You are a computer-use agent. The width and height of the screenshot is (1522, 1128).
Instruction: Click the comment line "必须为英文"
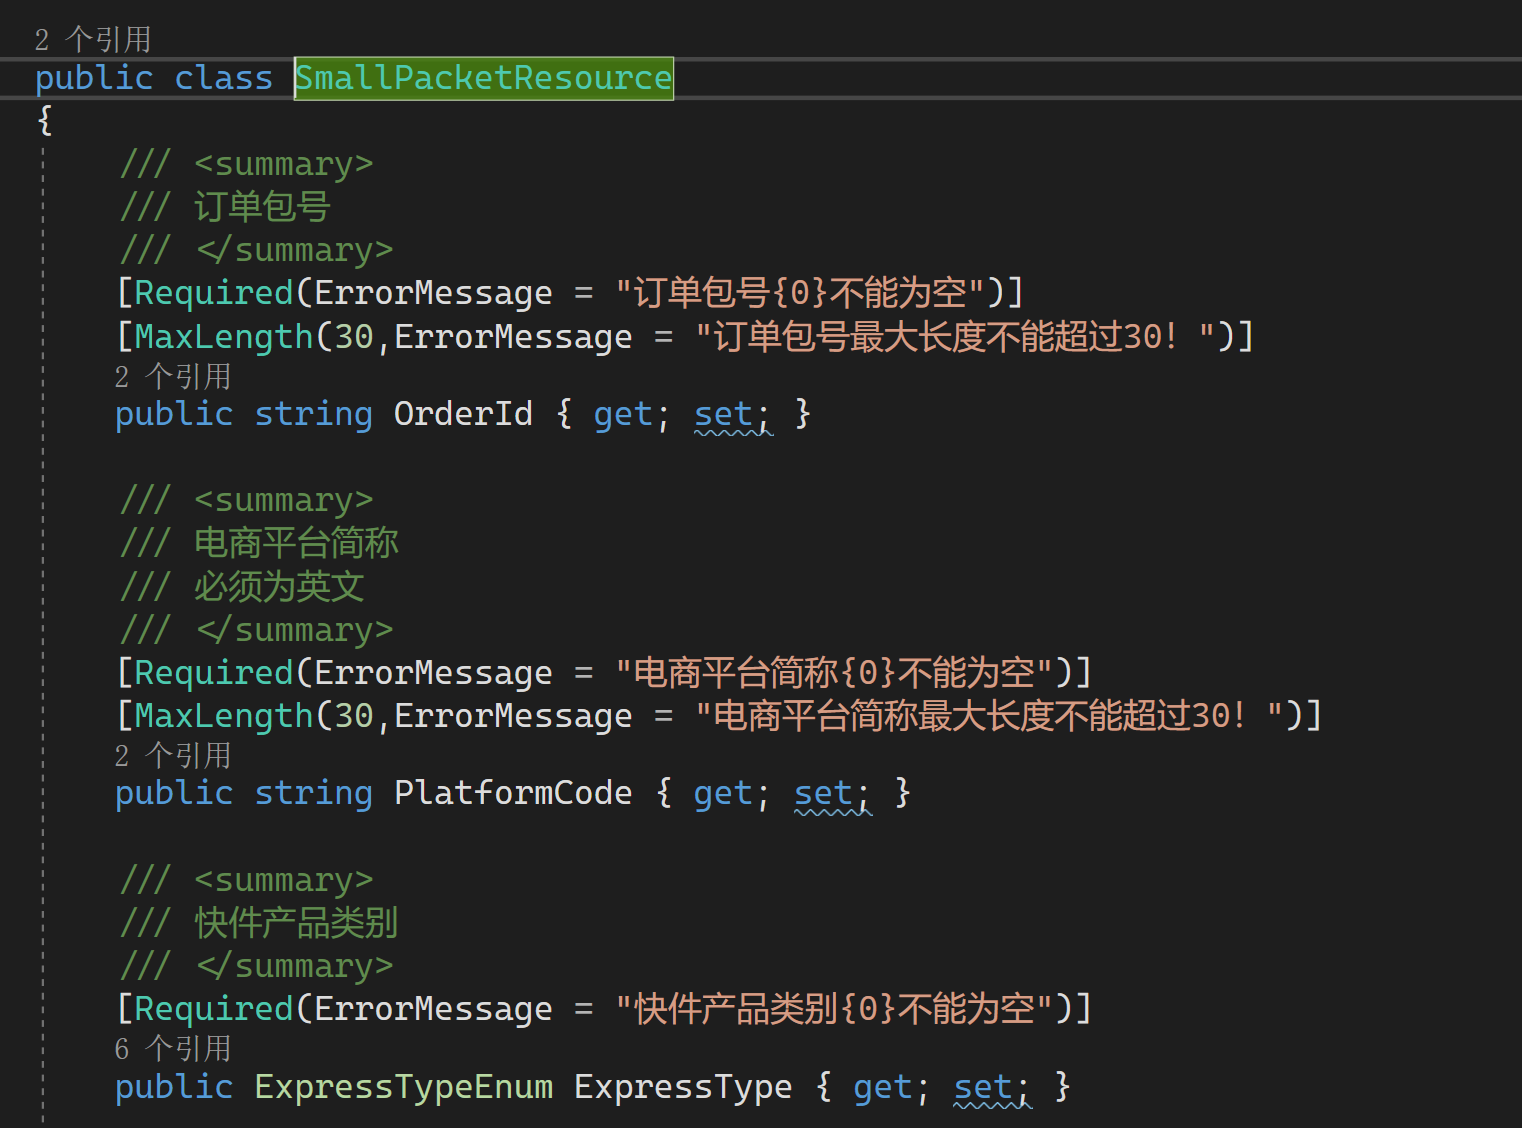point(278,587)
